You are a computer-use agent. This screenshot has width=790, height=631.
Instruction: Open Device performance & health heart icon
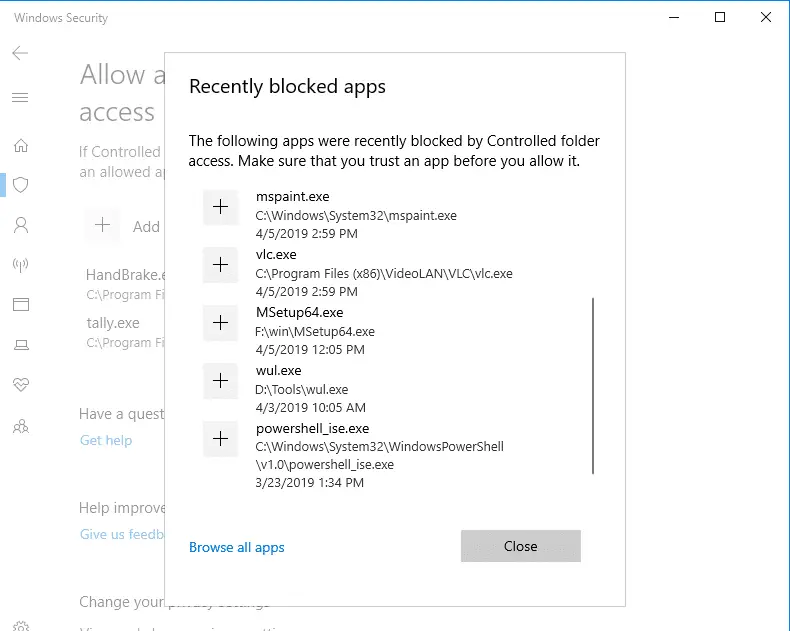point(21,385)
